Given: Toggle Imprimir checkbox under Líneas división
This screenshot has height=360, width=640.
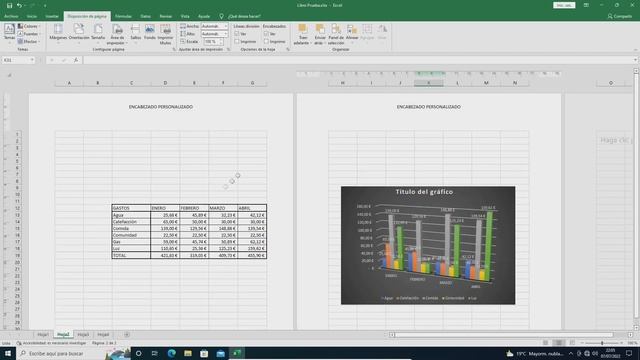Looking at the screenshot, I should (237, 42).
